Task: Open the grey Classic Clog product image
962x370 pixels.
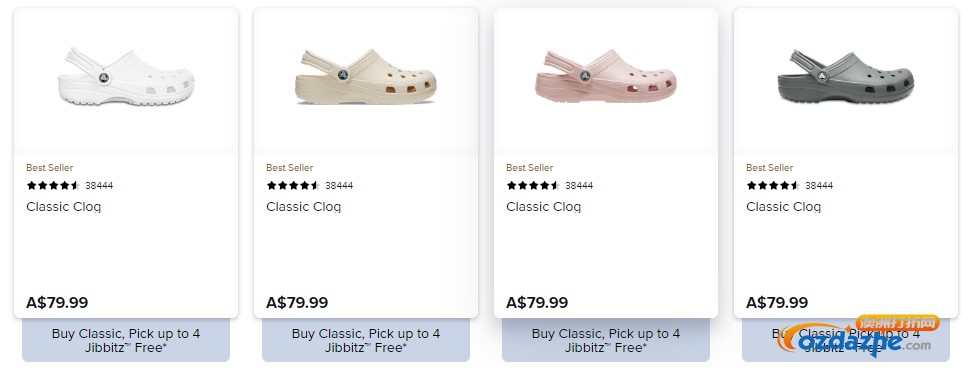Action: pyautogui.click(x=845, y=77)
